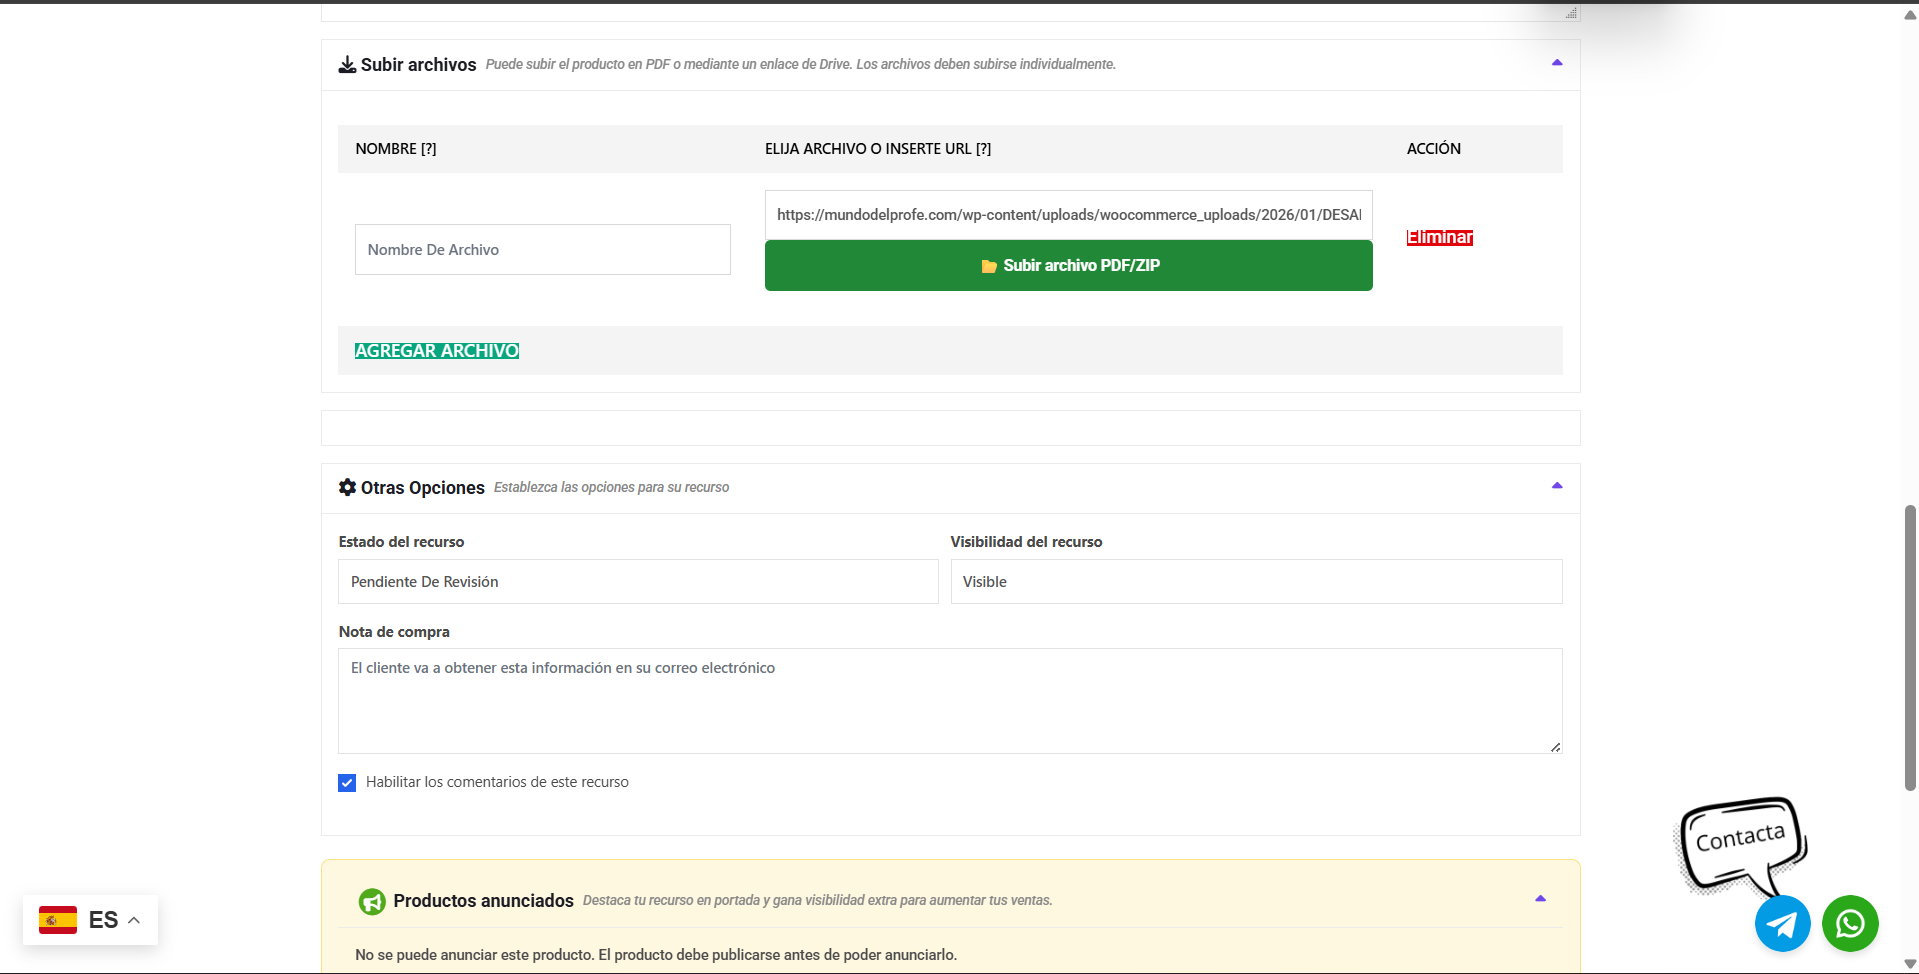Viewport: 1919px width, 974px height.
Task: Open the Visibilidad del recurso dropdown
Action: 1255,582
